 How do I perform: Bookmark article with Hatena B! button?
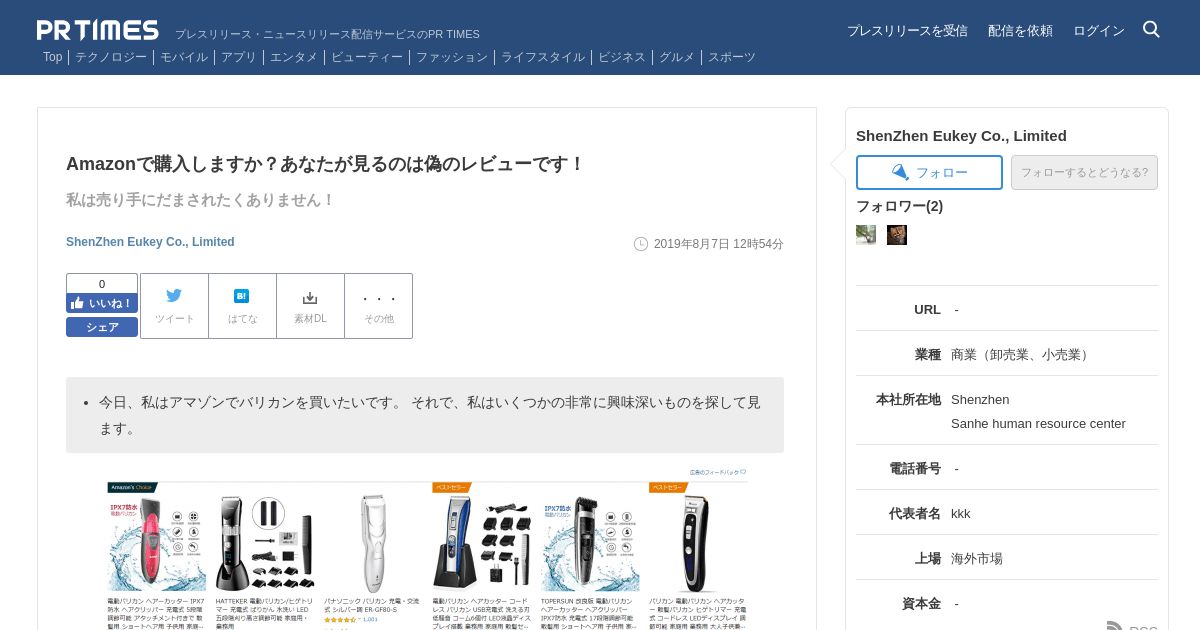(242, 306)
